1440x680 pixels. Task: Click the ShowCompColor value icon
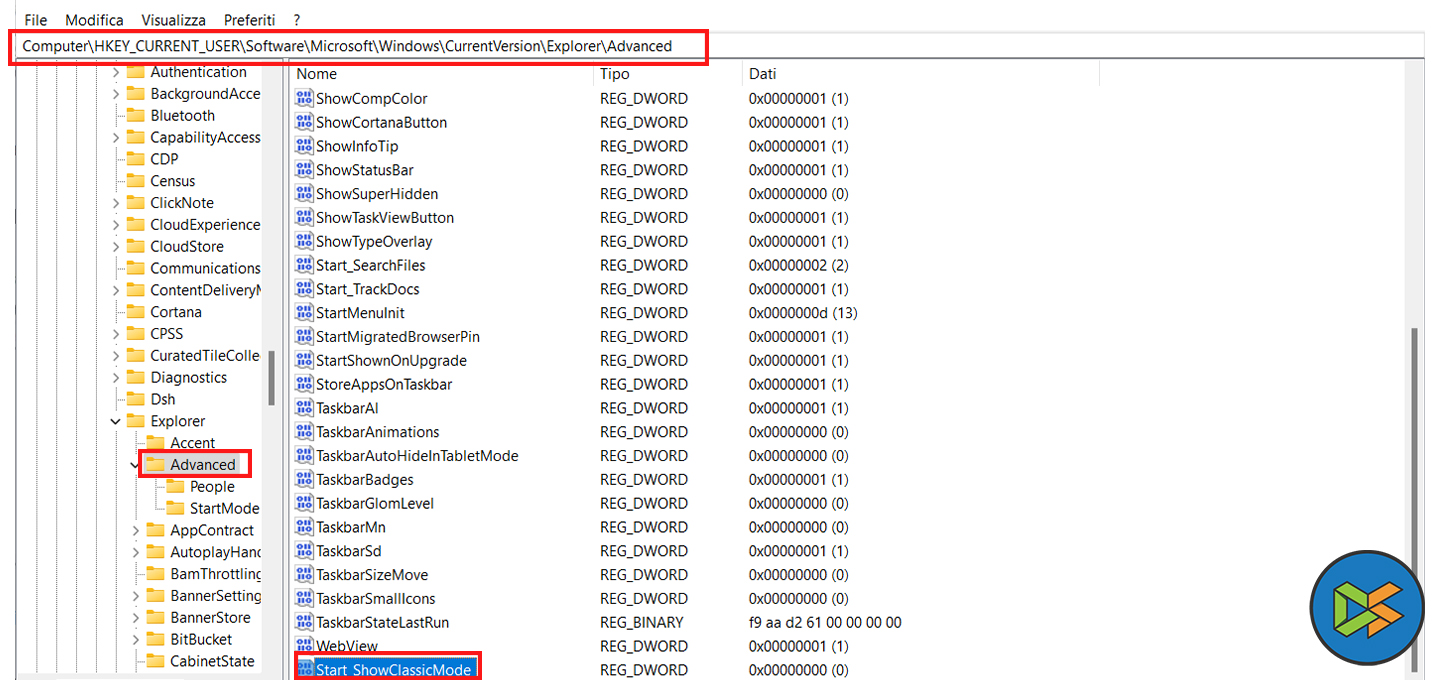pyautogui.click(x=304, y=99)
